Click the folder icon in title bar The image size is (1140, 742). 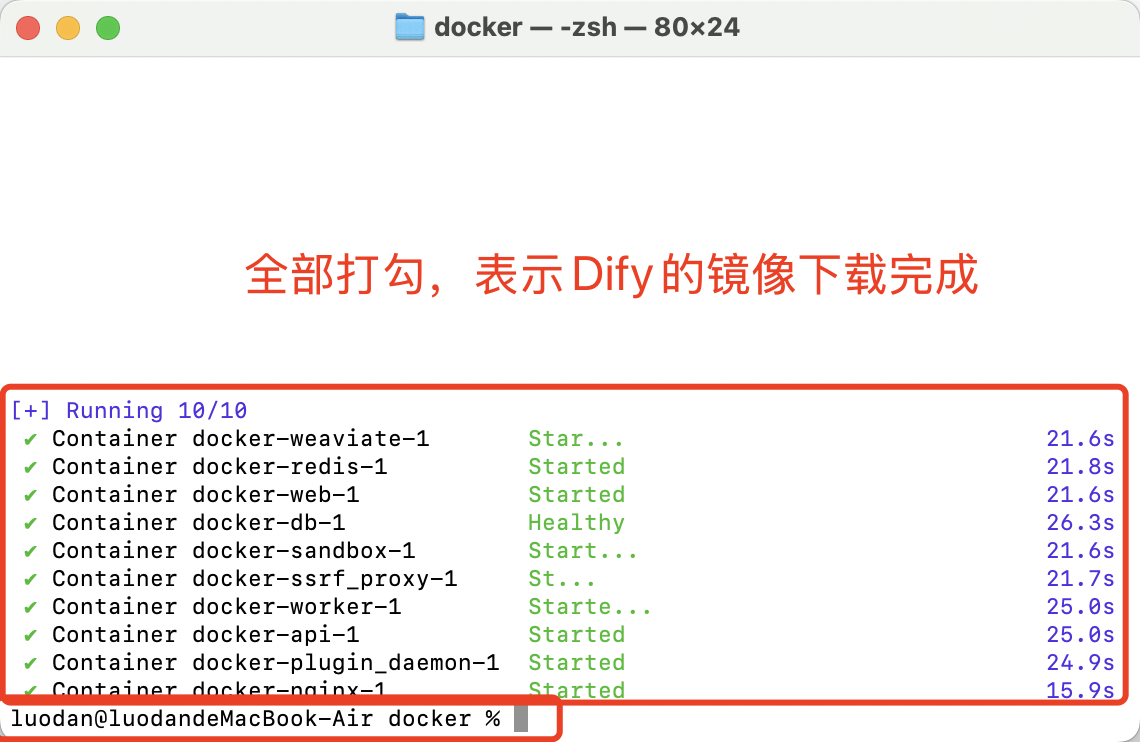pyautogui.click(x=410, y=28)
